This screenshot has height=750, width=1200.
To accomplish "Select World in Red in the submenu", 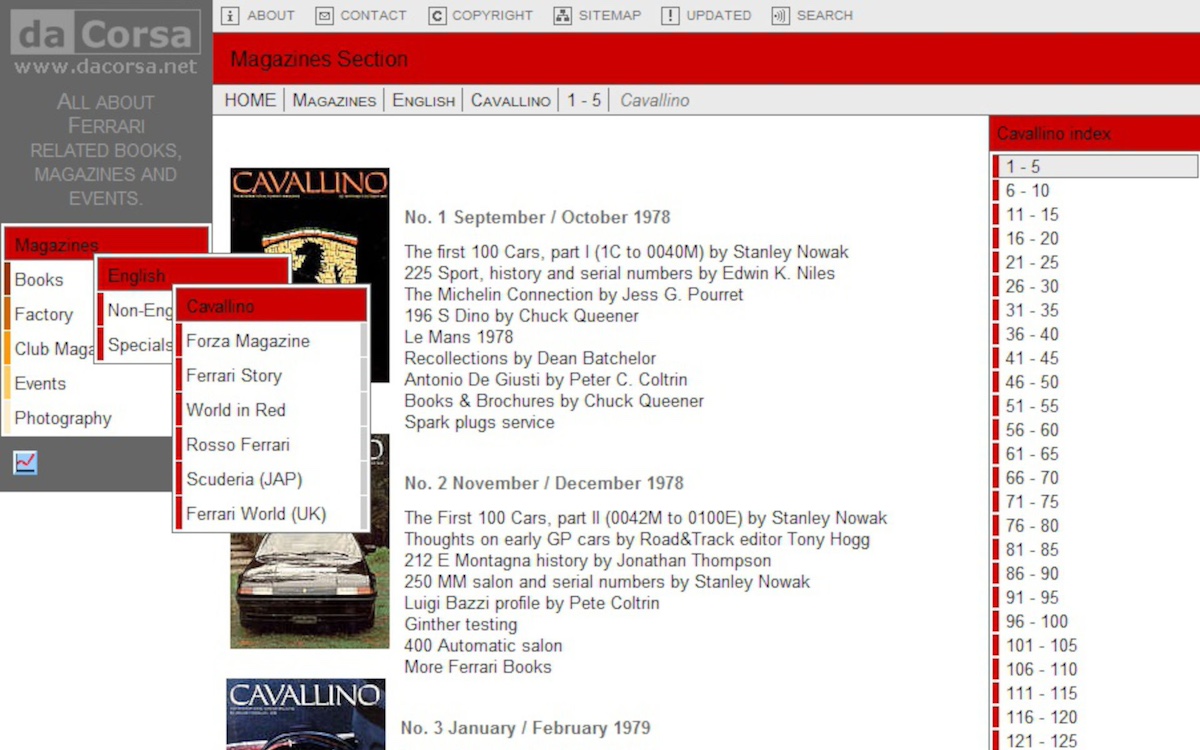I will (271, 410).
